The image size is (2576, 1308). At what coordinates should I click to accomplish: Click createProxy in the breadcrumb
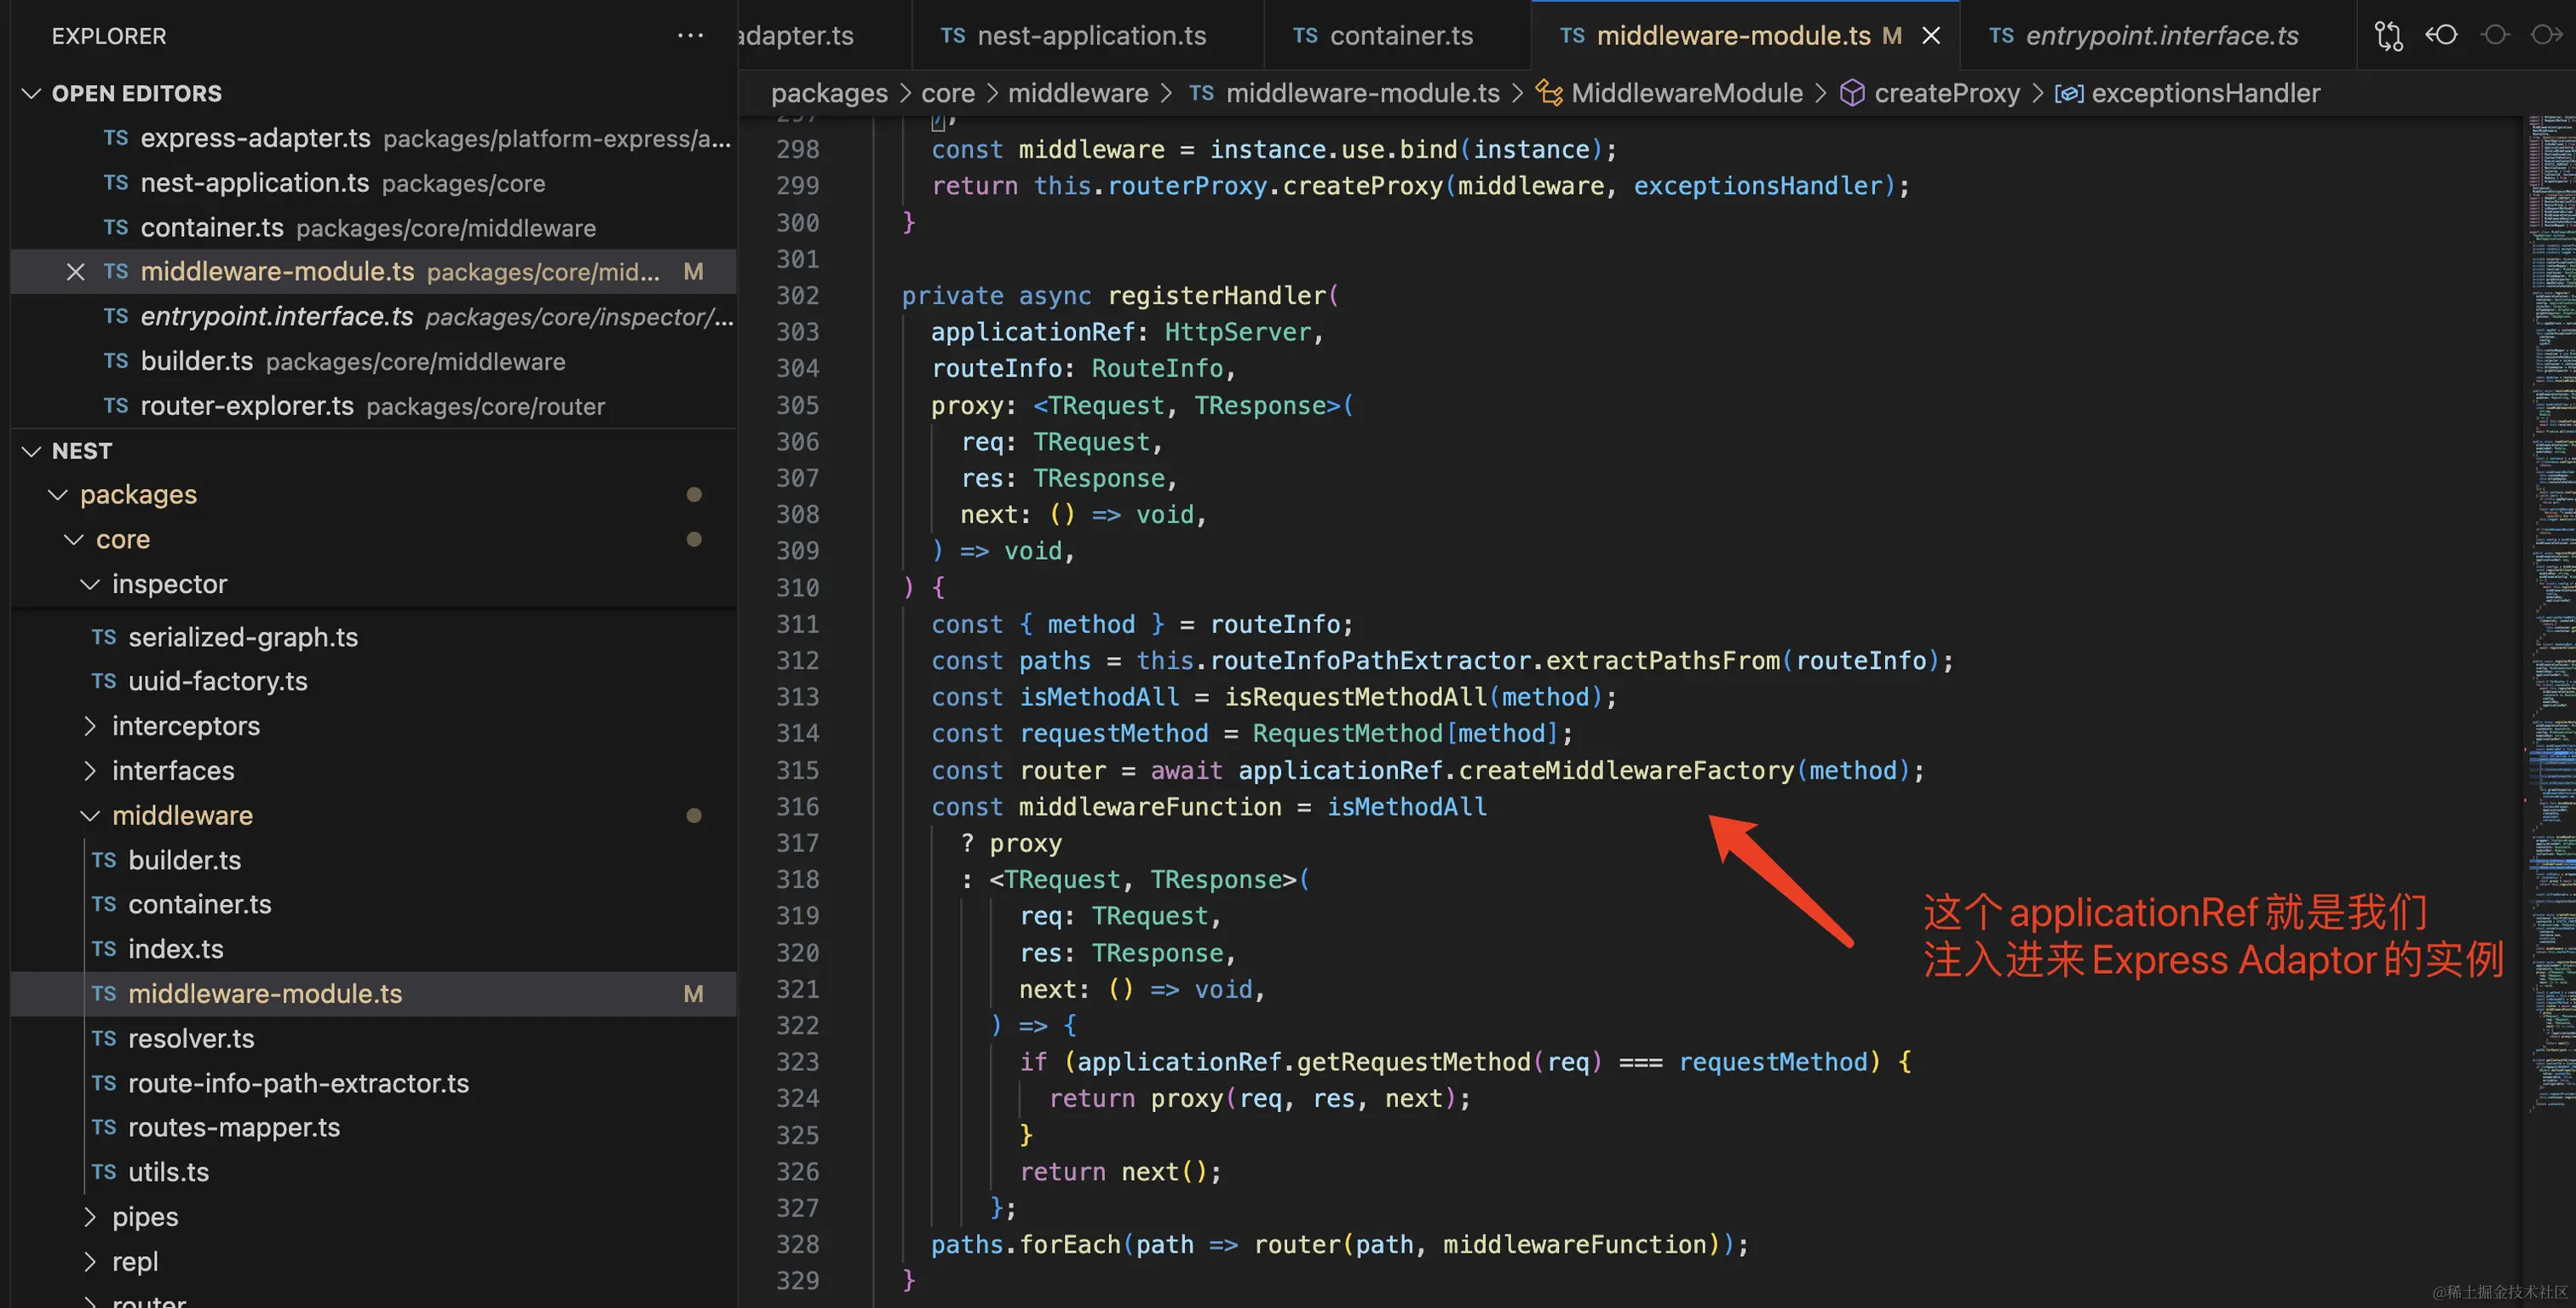click(x=1947, y=93)
